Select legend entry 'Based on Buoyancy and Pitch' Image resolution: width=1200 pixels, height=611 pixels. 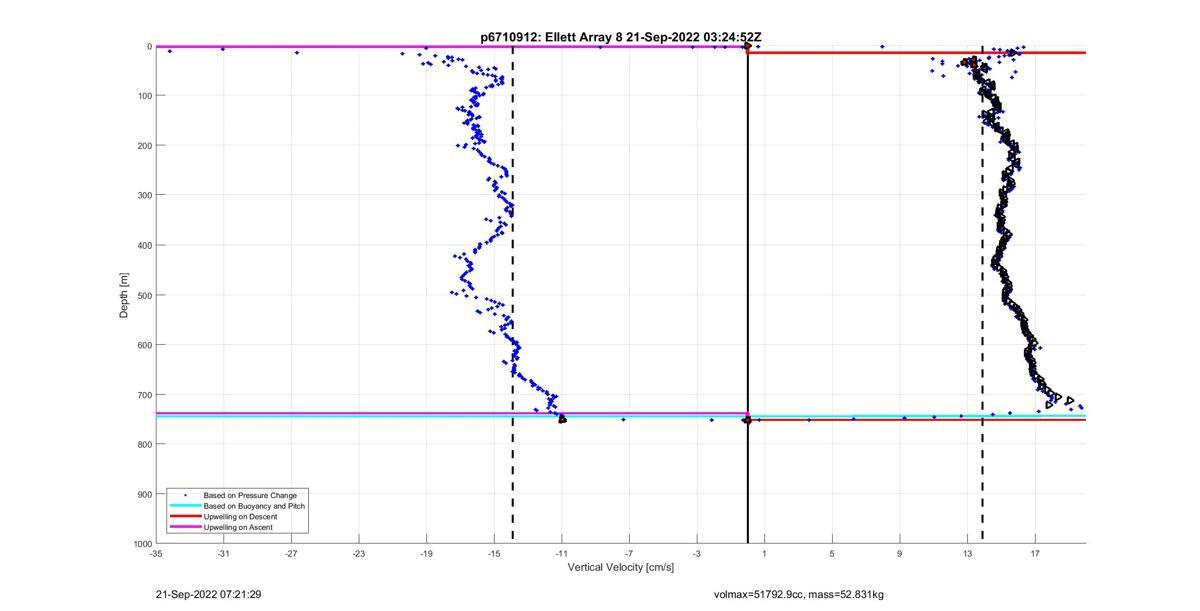coord(254,506)
